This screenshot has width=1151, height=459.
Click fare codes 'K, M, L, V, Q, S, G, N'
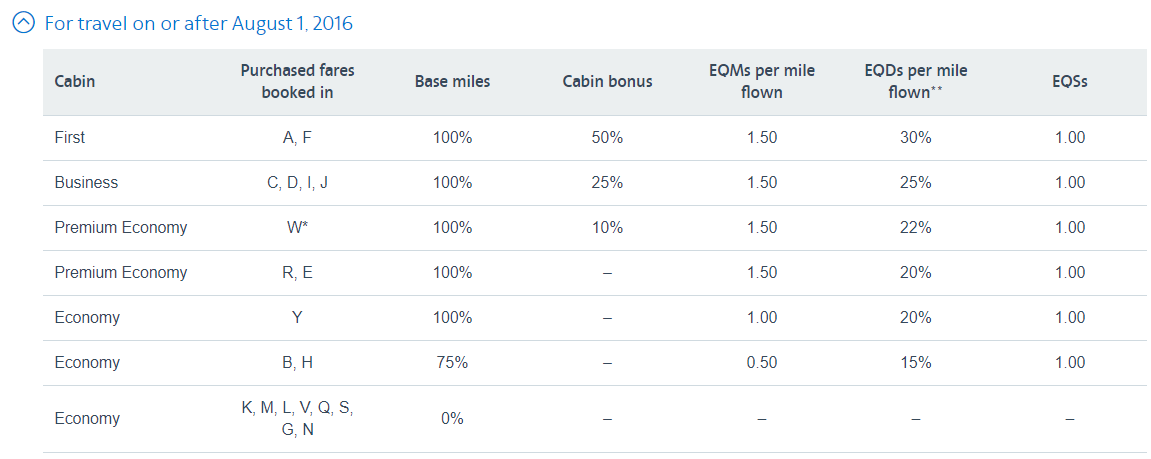click(297, 419)
